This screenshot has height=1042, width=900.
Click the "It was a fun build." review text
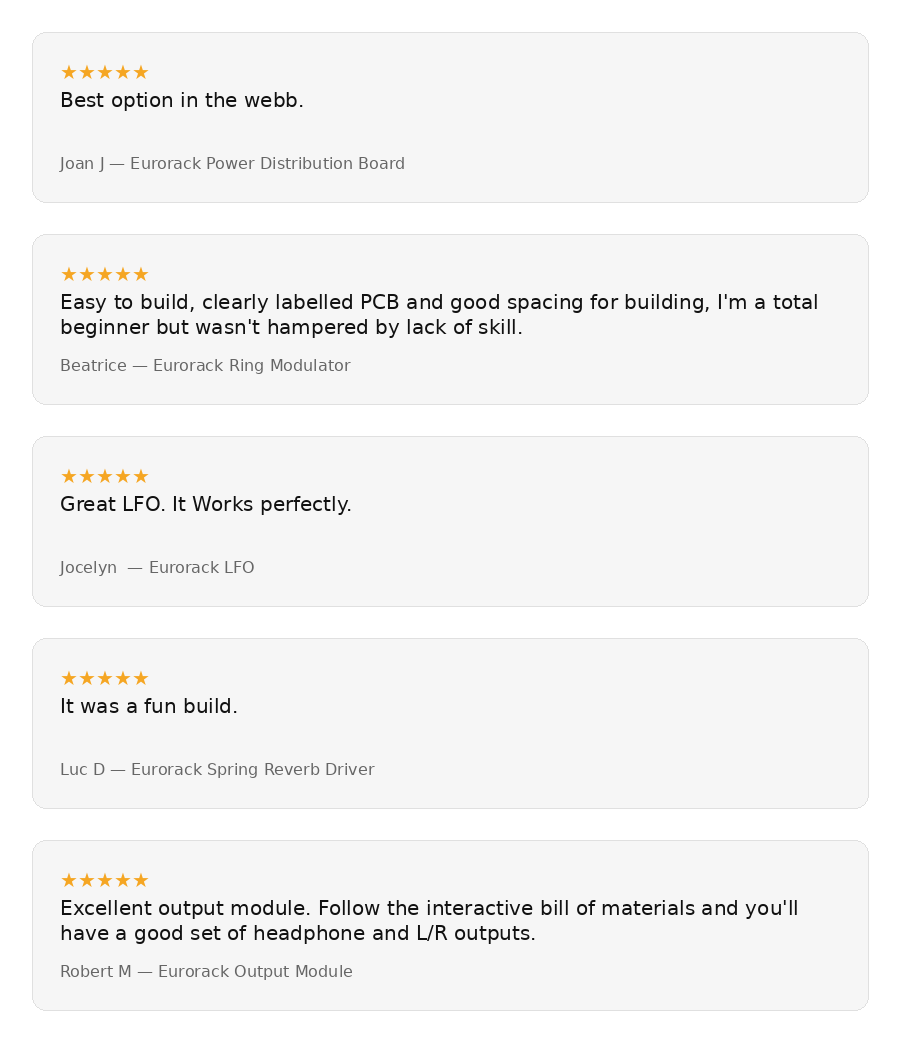(149, 707)
